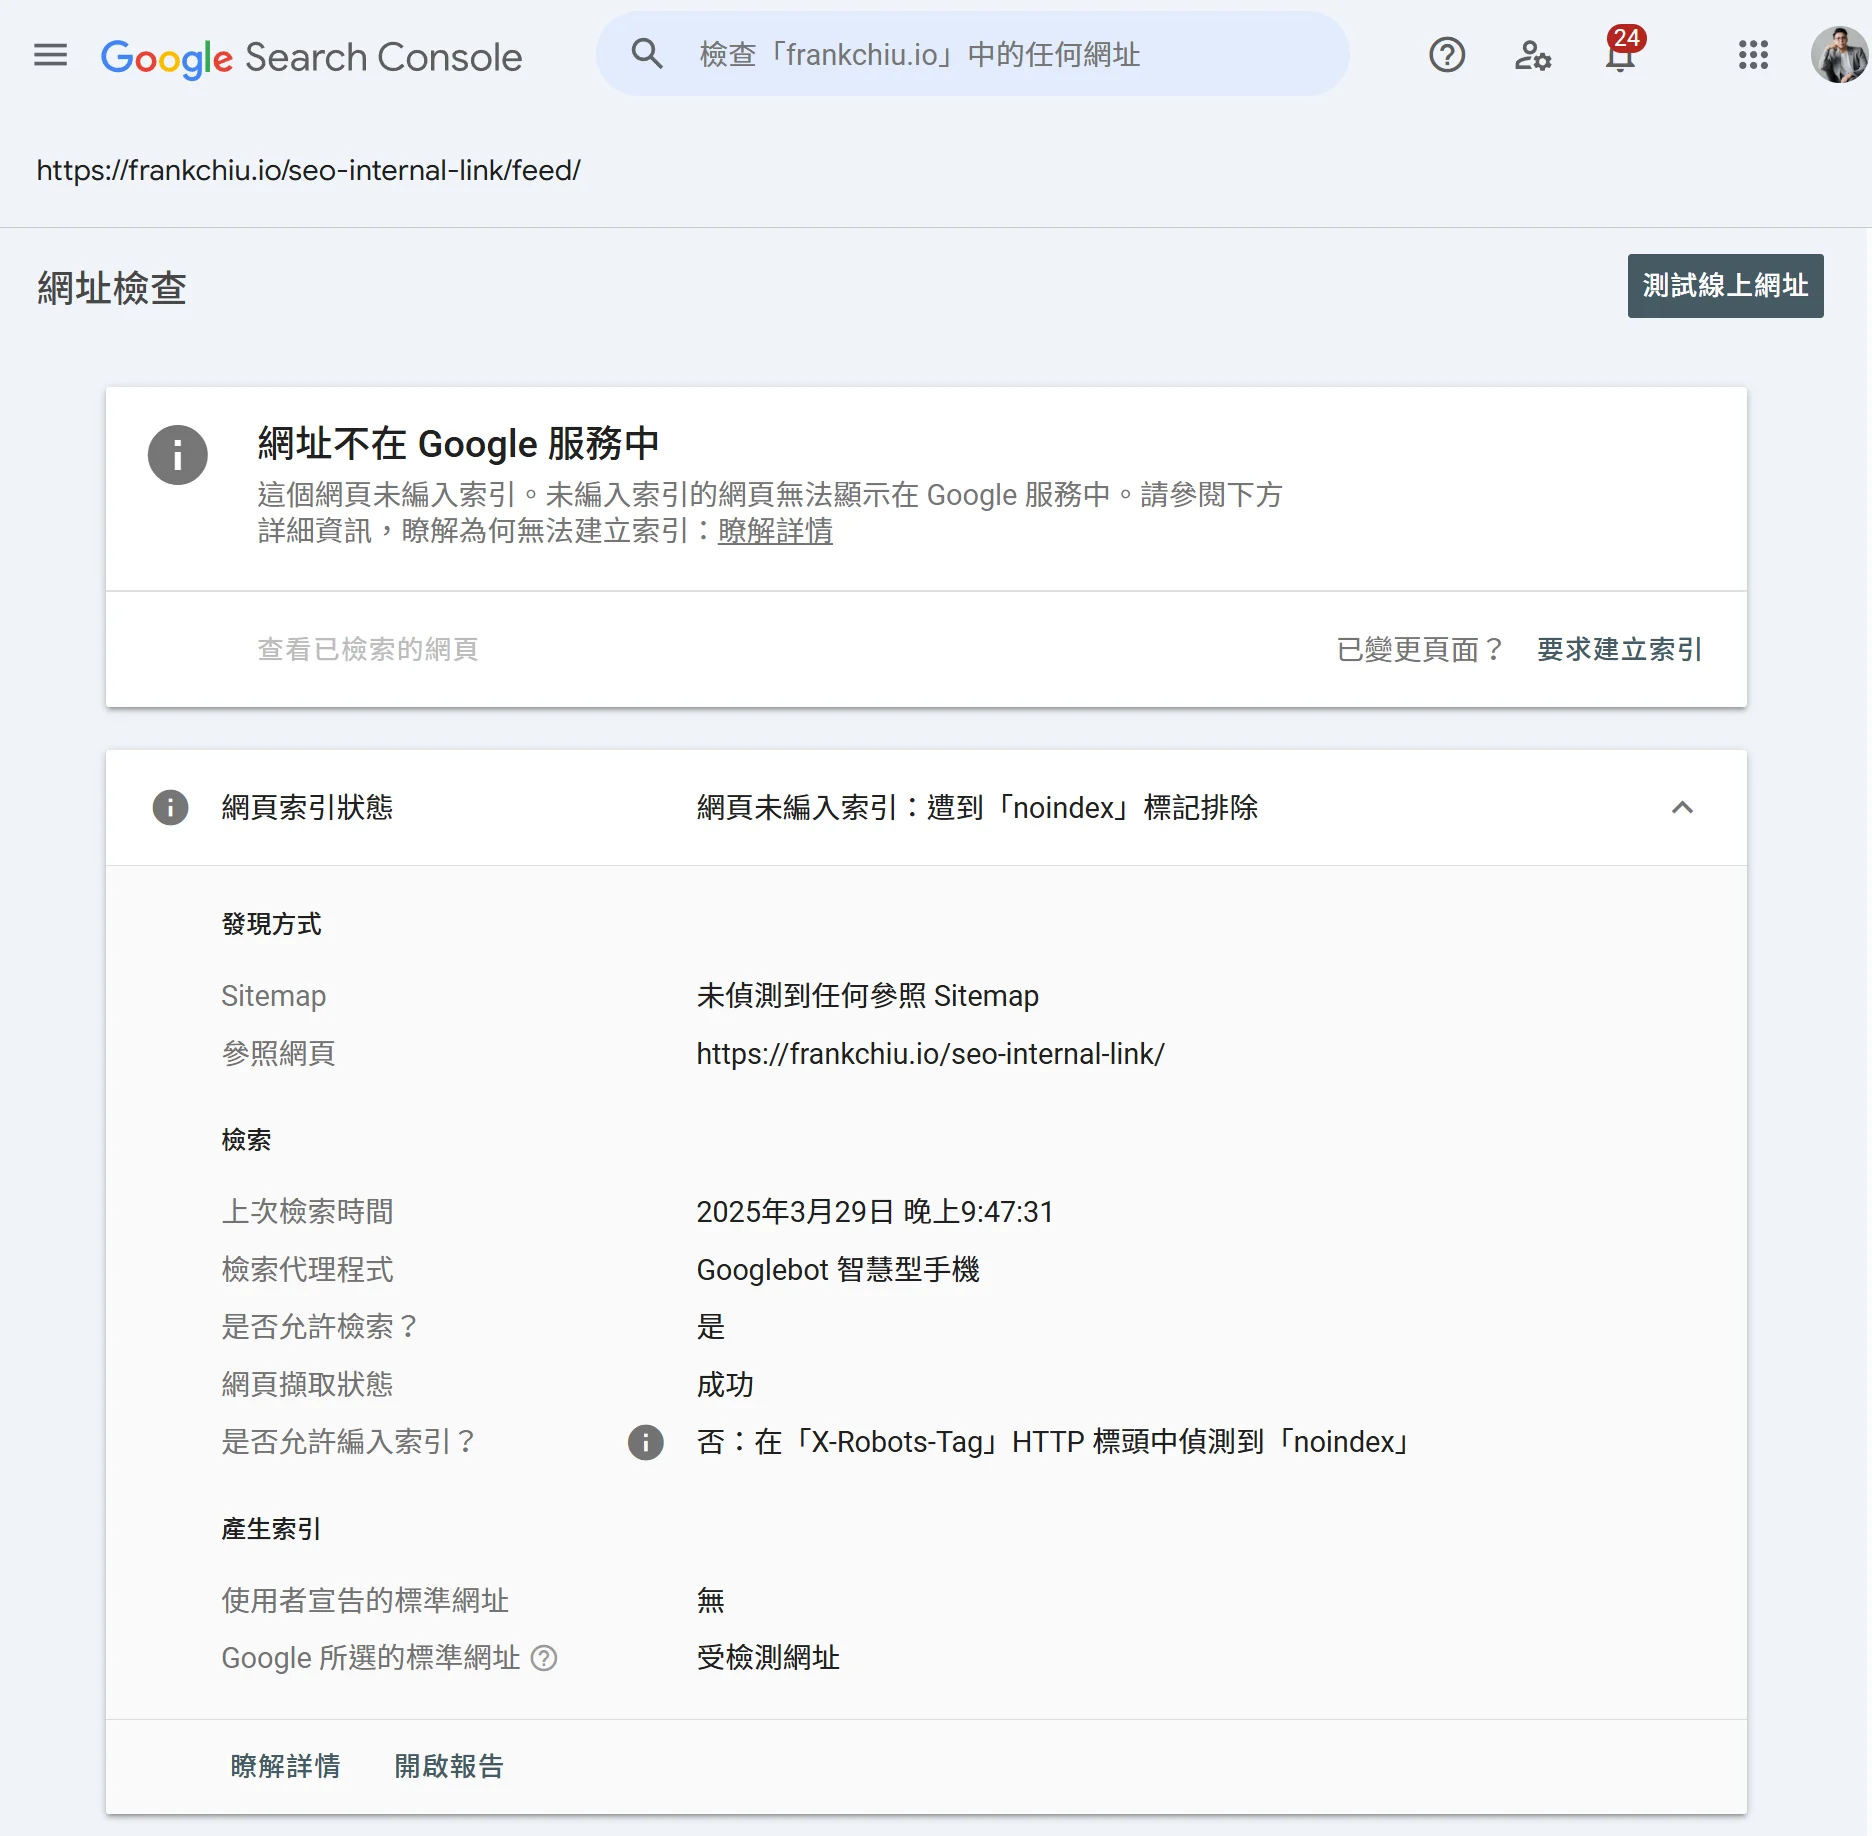This screenshot has height=1836, width=1872.
Task: Open the Google apps grid
Action: pos(1753,55)
